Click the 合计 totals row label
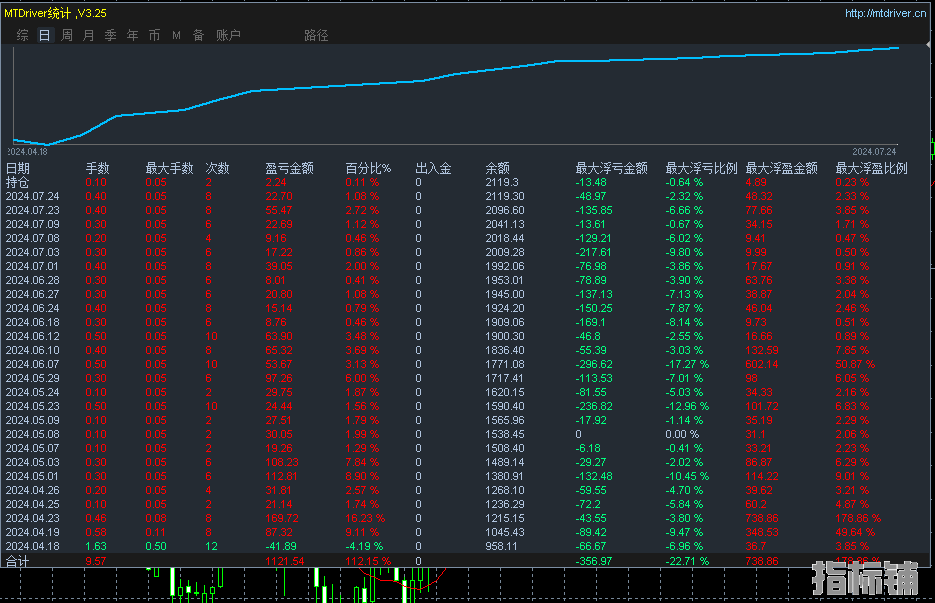The height and width of the screenshot is (603, 935). pos(18,562)
